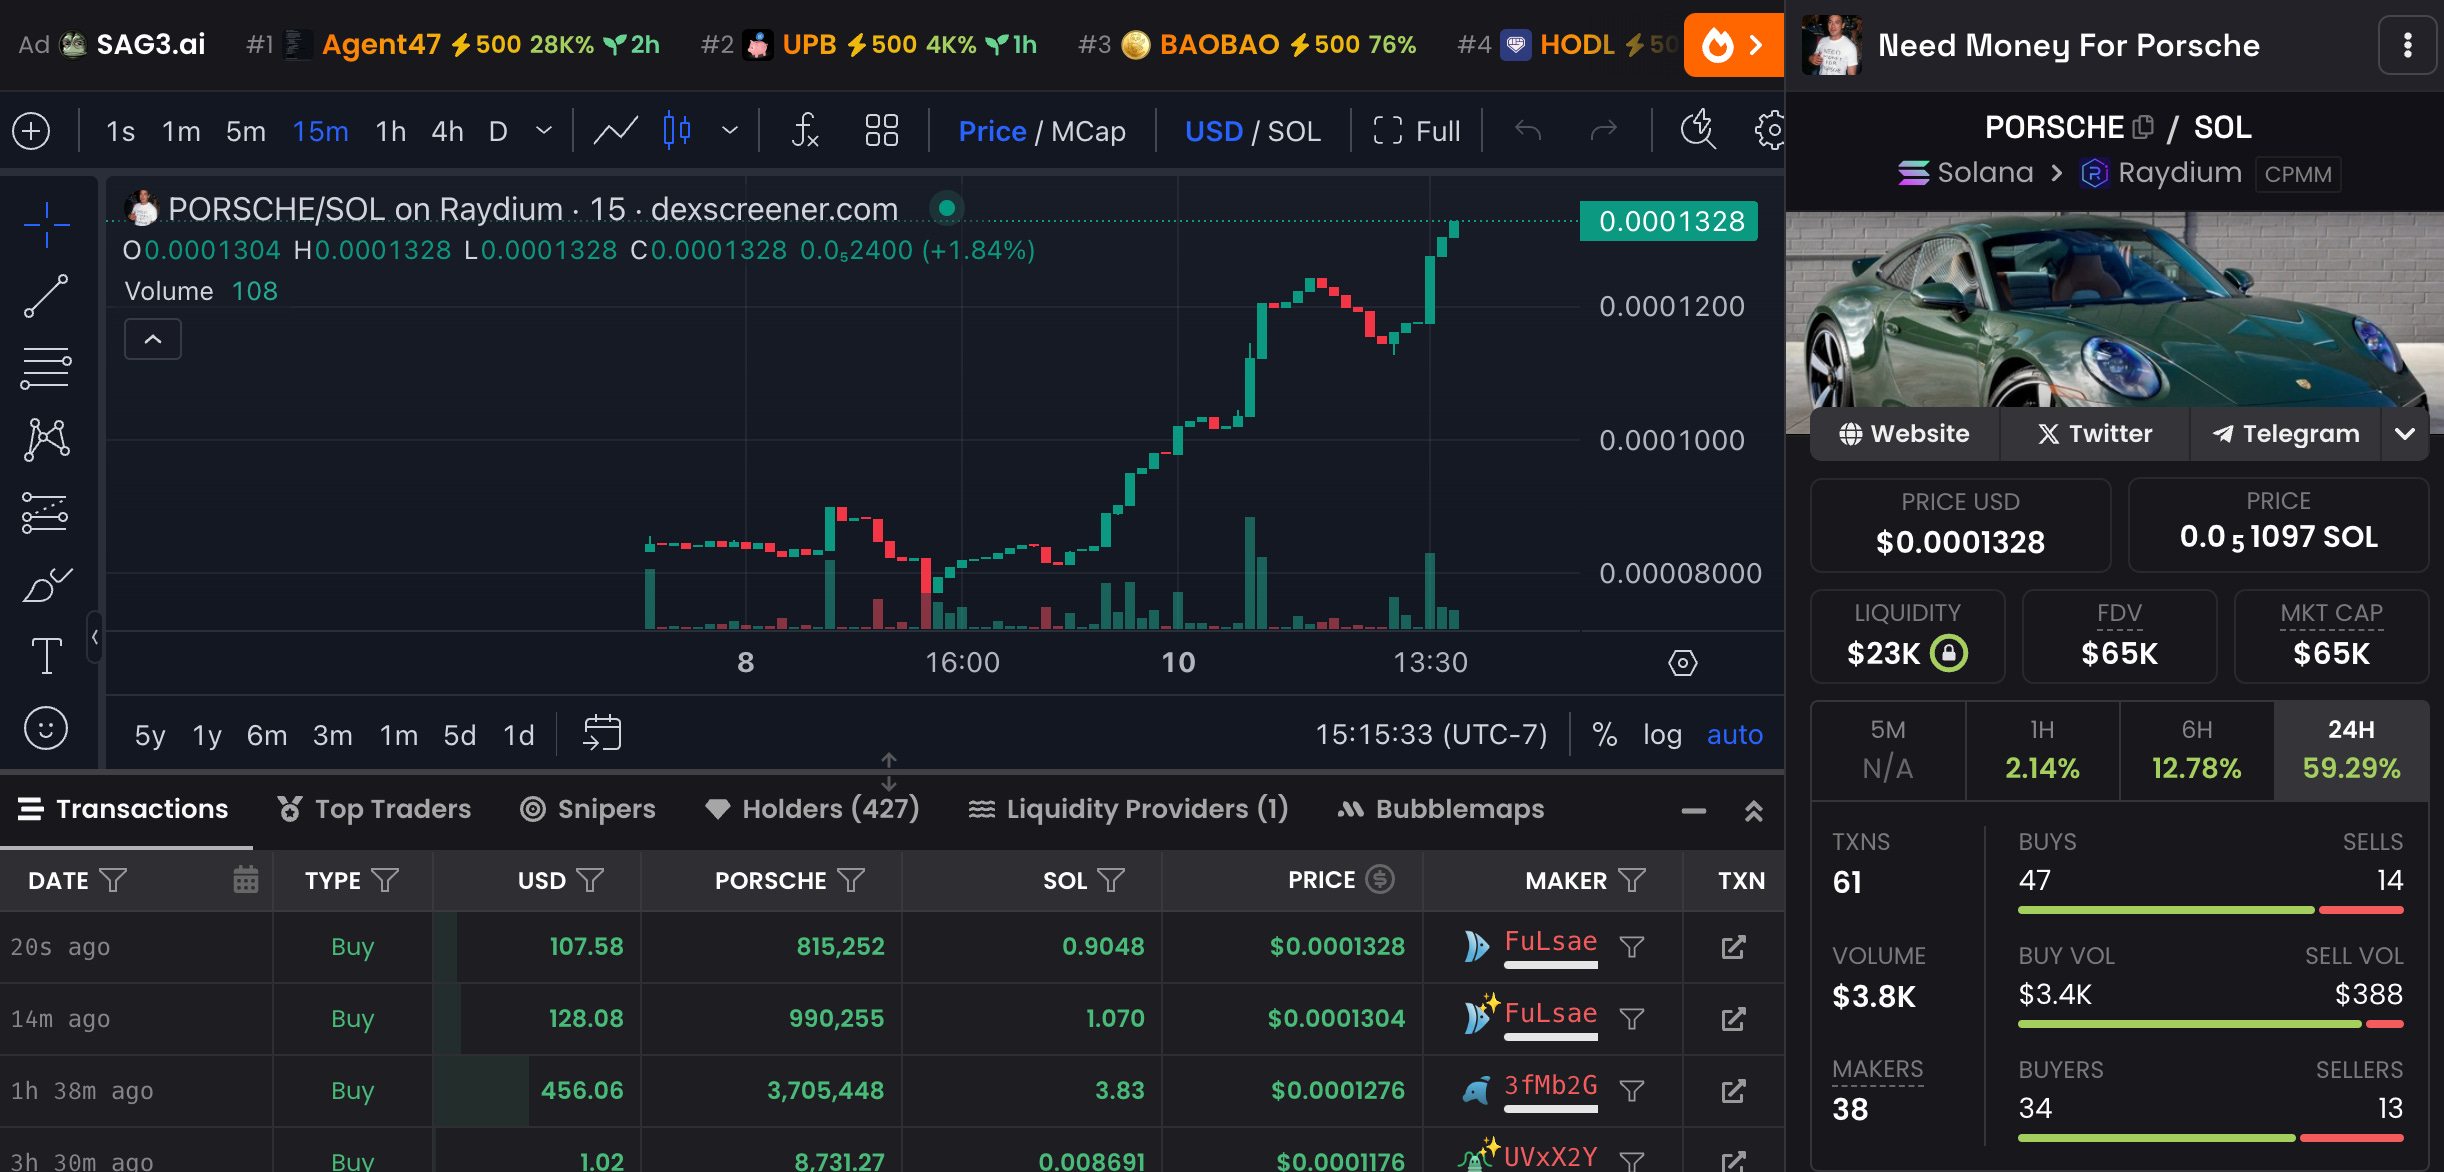This screenshot has height=1172, width=2444.
Task: Open the Fibonacci retracement tool
Action: (46, 368)
